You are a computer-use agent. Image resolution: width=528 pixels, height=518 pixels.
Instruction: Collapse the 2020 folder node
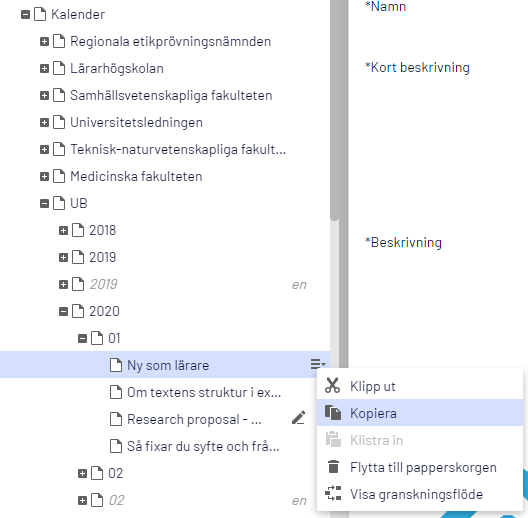63,311
